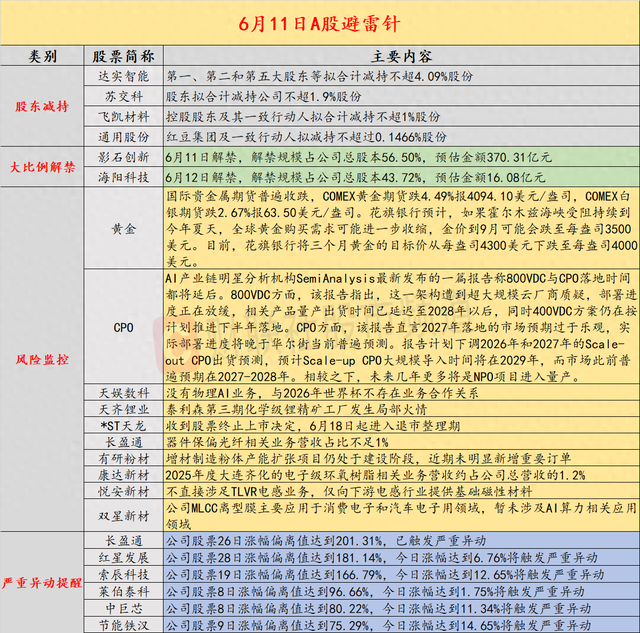640x633 pixels.
Task: Select the stock name *ST天龙
Action: click(x=123, y=426)
